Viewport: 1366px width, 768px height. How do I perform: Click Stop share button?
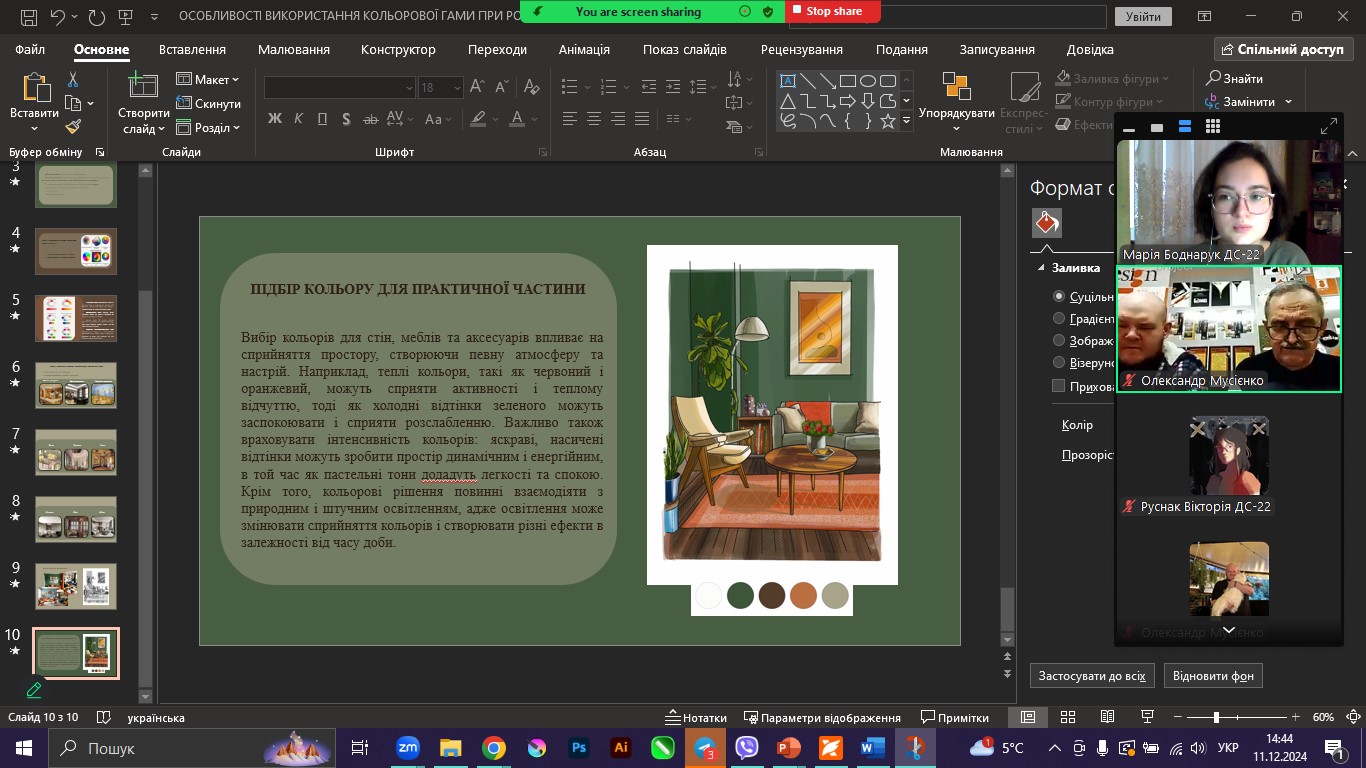(x=832, y=11)
